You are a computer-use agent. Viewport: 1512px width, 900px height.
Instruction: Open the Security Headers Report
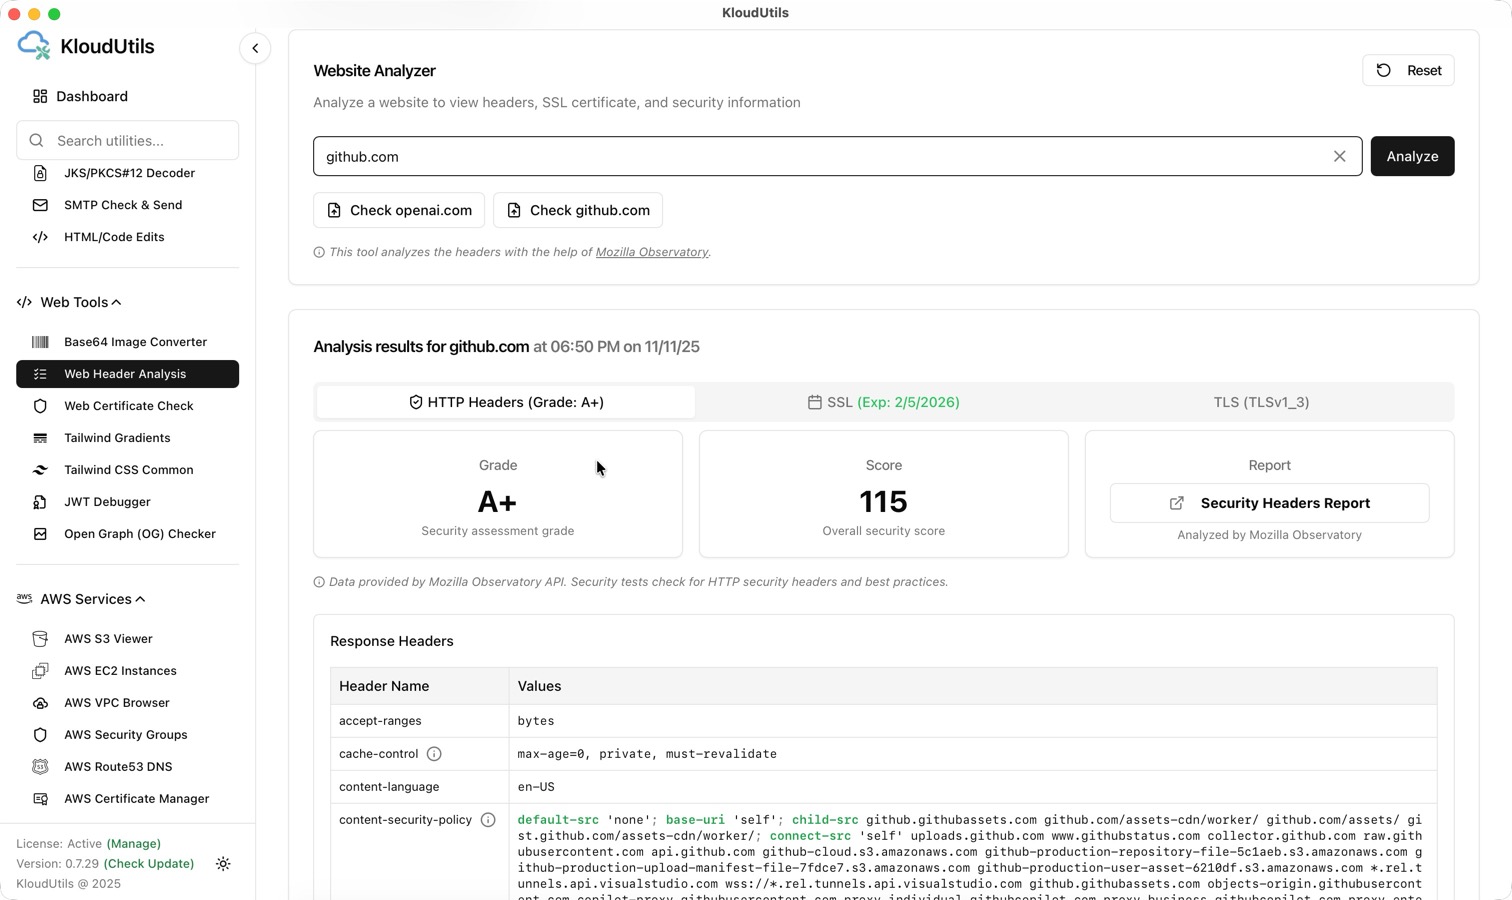(x=1269, y=503)
